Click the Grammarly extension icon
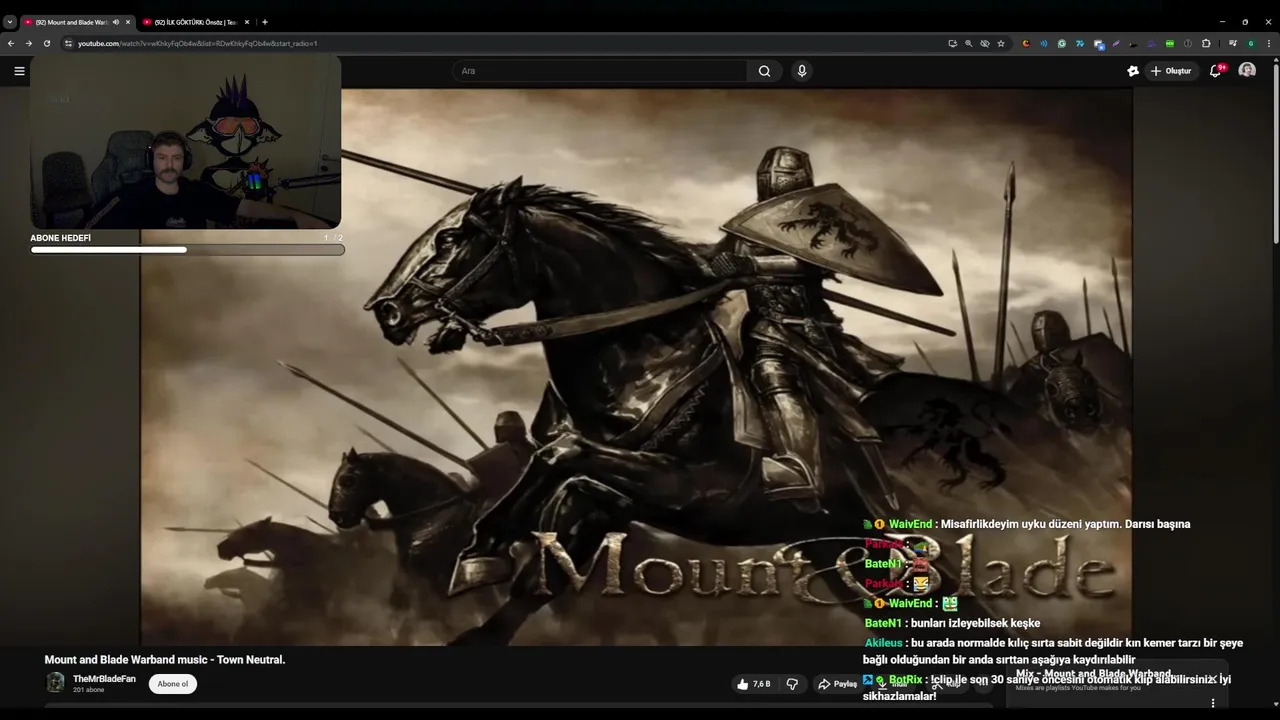Image resolution: width=1280 pixels, height=720 pixels. (x=1062, y=43)
